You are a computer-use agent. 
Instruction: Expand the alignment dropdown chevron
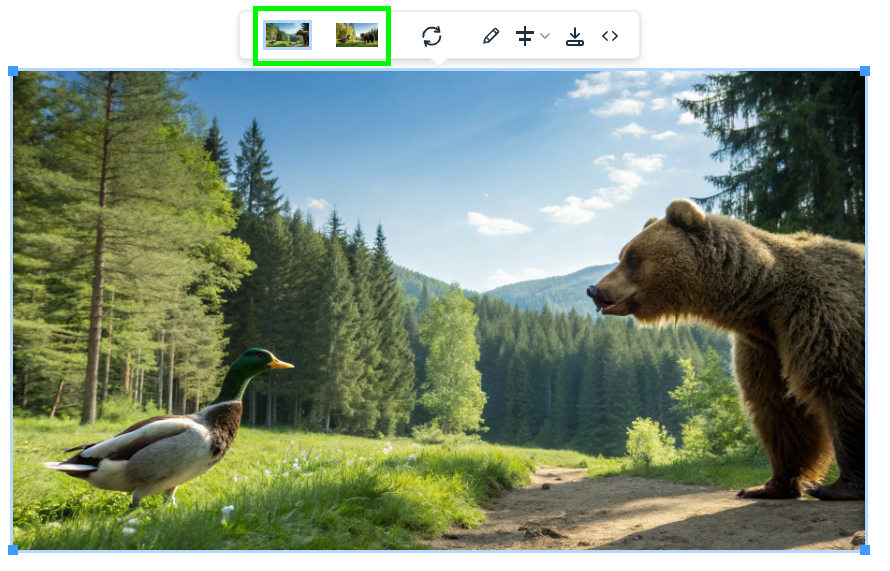[545, 36]
